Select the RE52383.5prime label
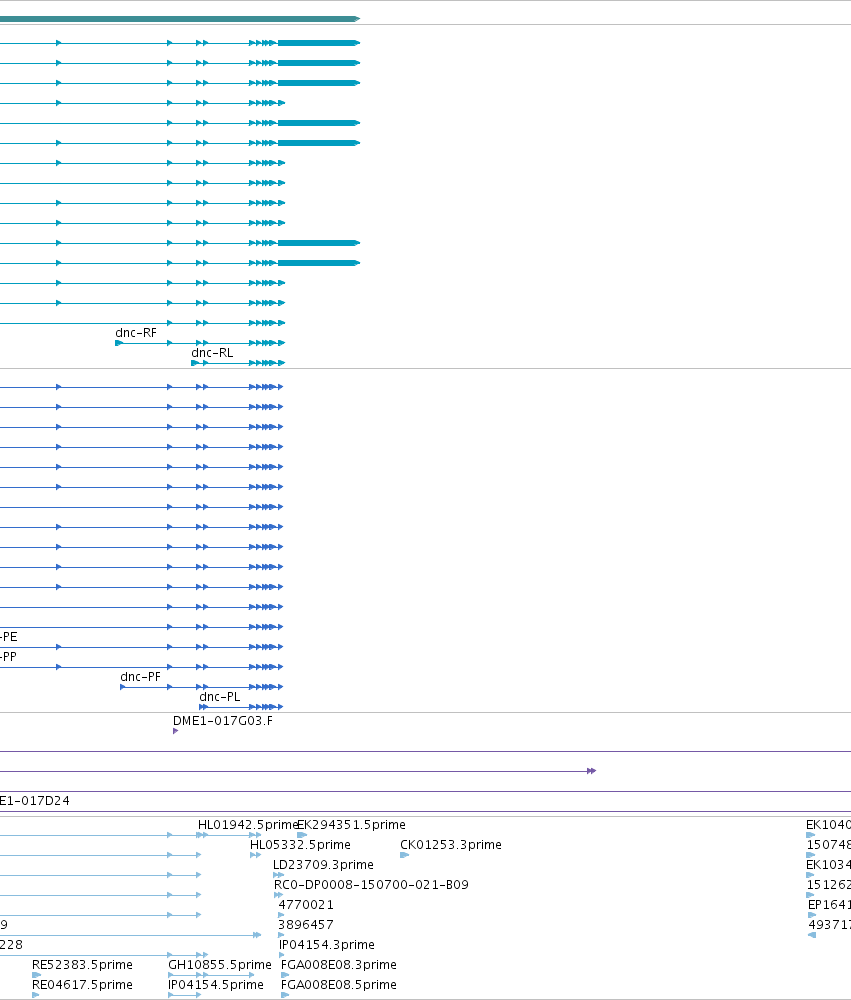Screen dimensions: 851x1000 82,964
